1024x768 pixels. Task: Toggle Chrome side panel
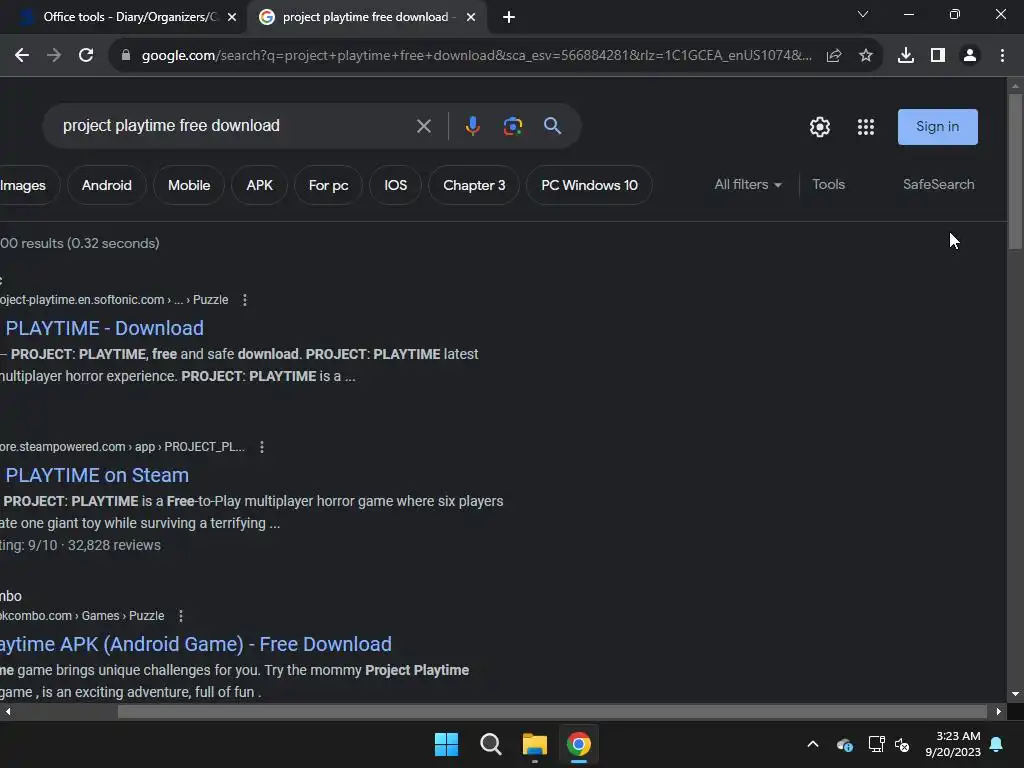[937, 56]
